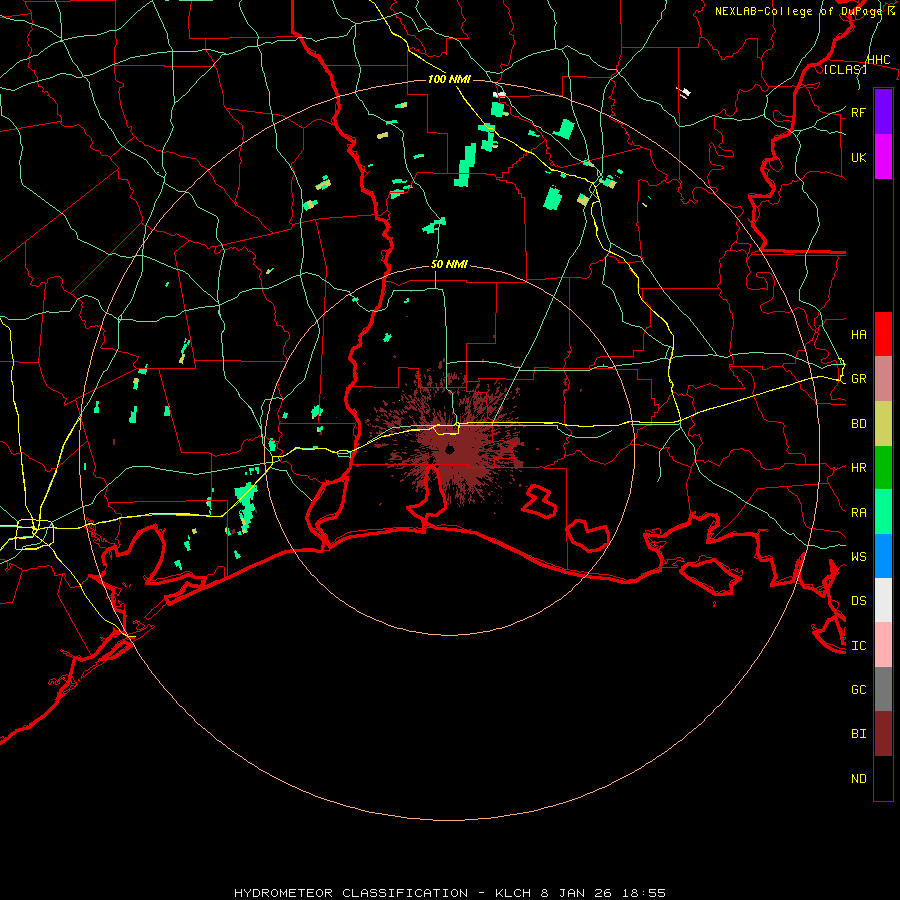Viewport: 900px width, 900px height.
Task: Click the [CLAS] units label
Action: [845, 69]
